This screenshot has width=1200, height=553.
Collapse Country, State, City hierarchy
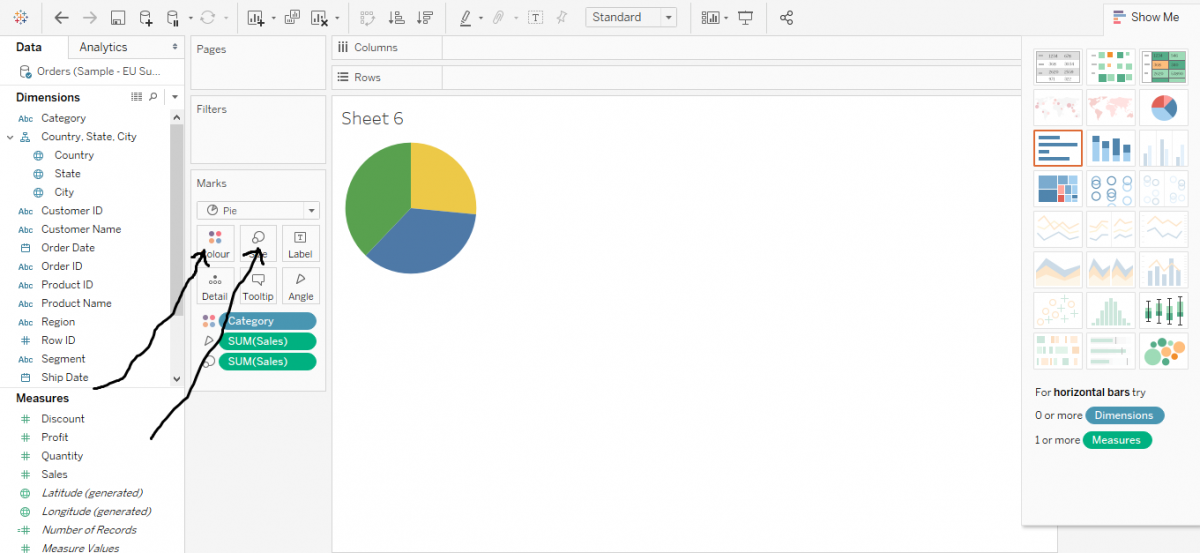point(10,137)
